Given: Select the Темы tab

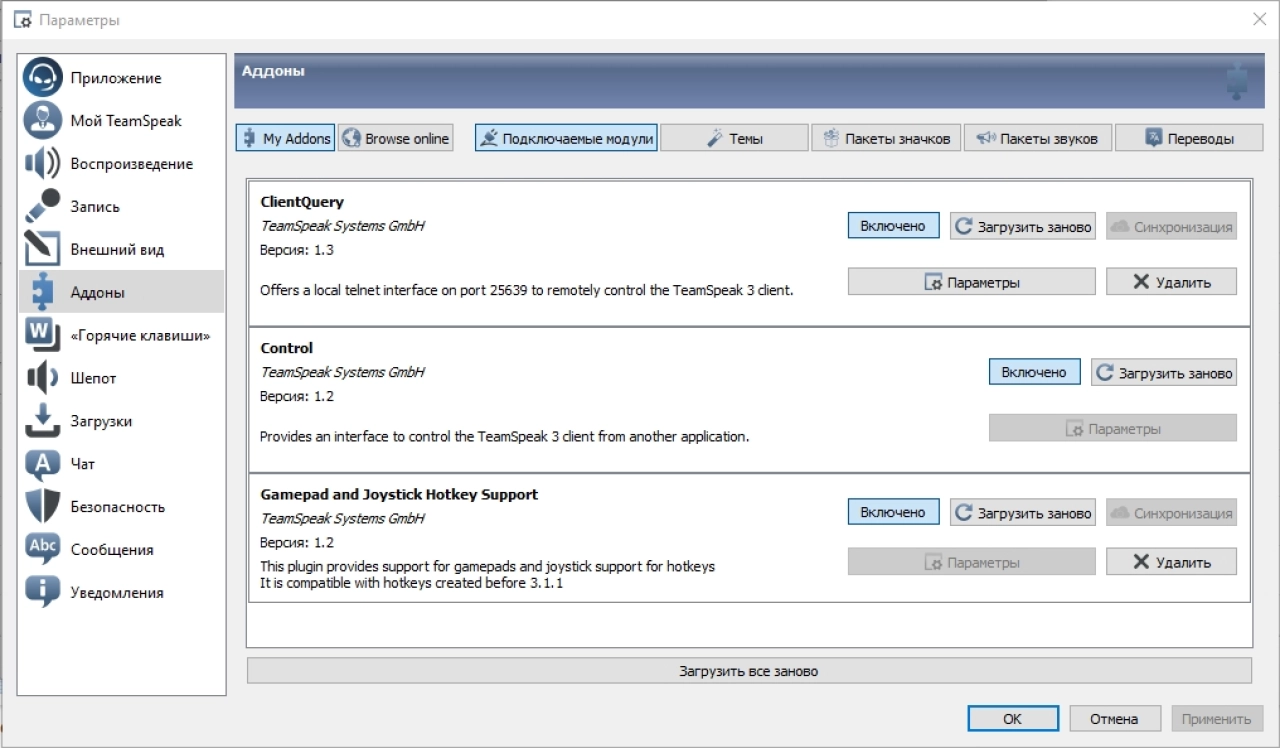Looking at the screenshot, I should pos(734,138).
